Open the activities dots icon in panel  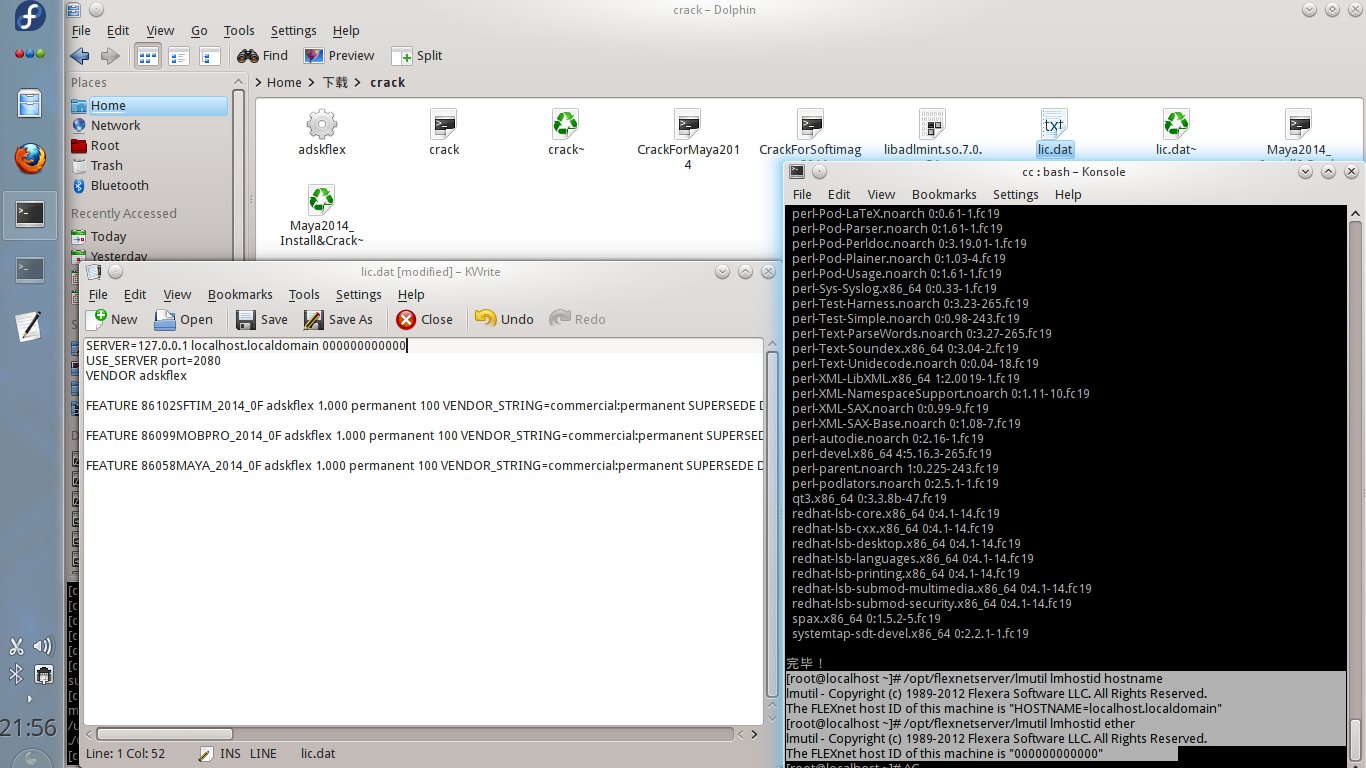(30, 53)
